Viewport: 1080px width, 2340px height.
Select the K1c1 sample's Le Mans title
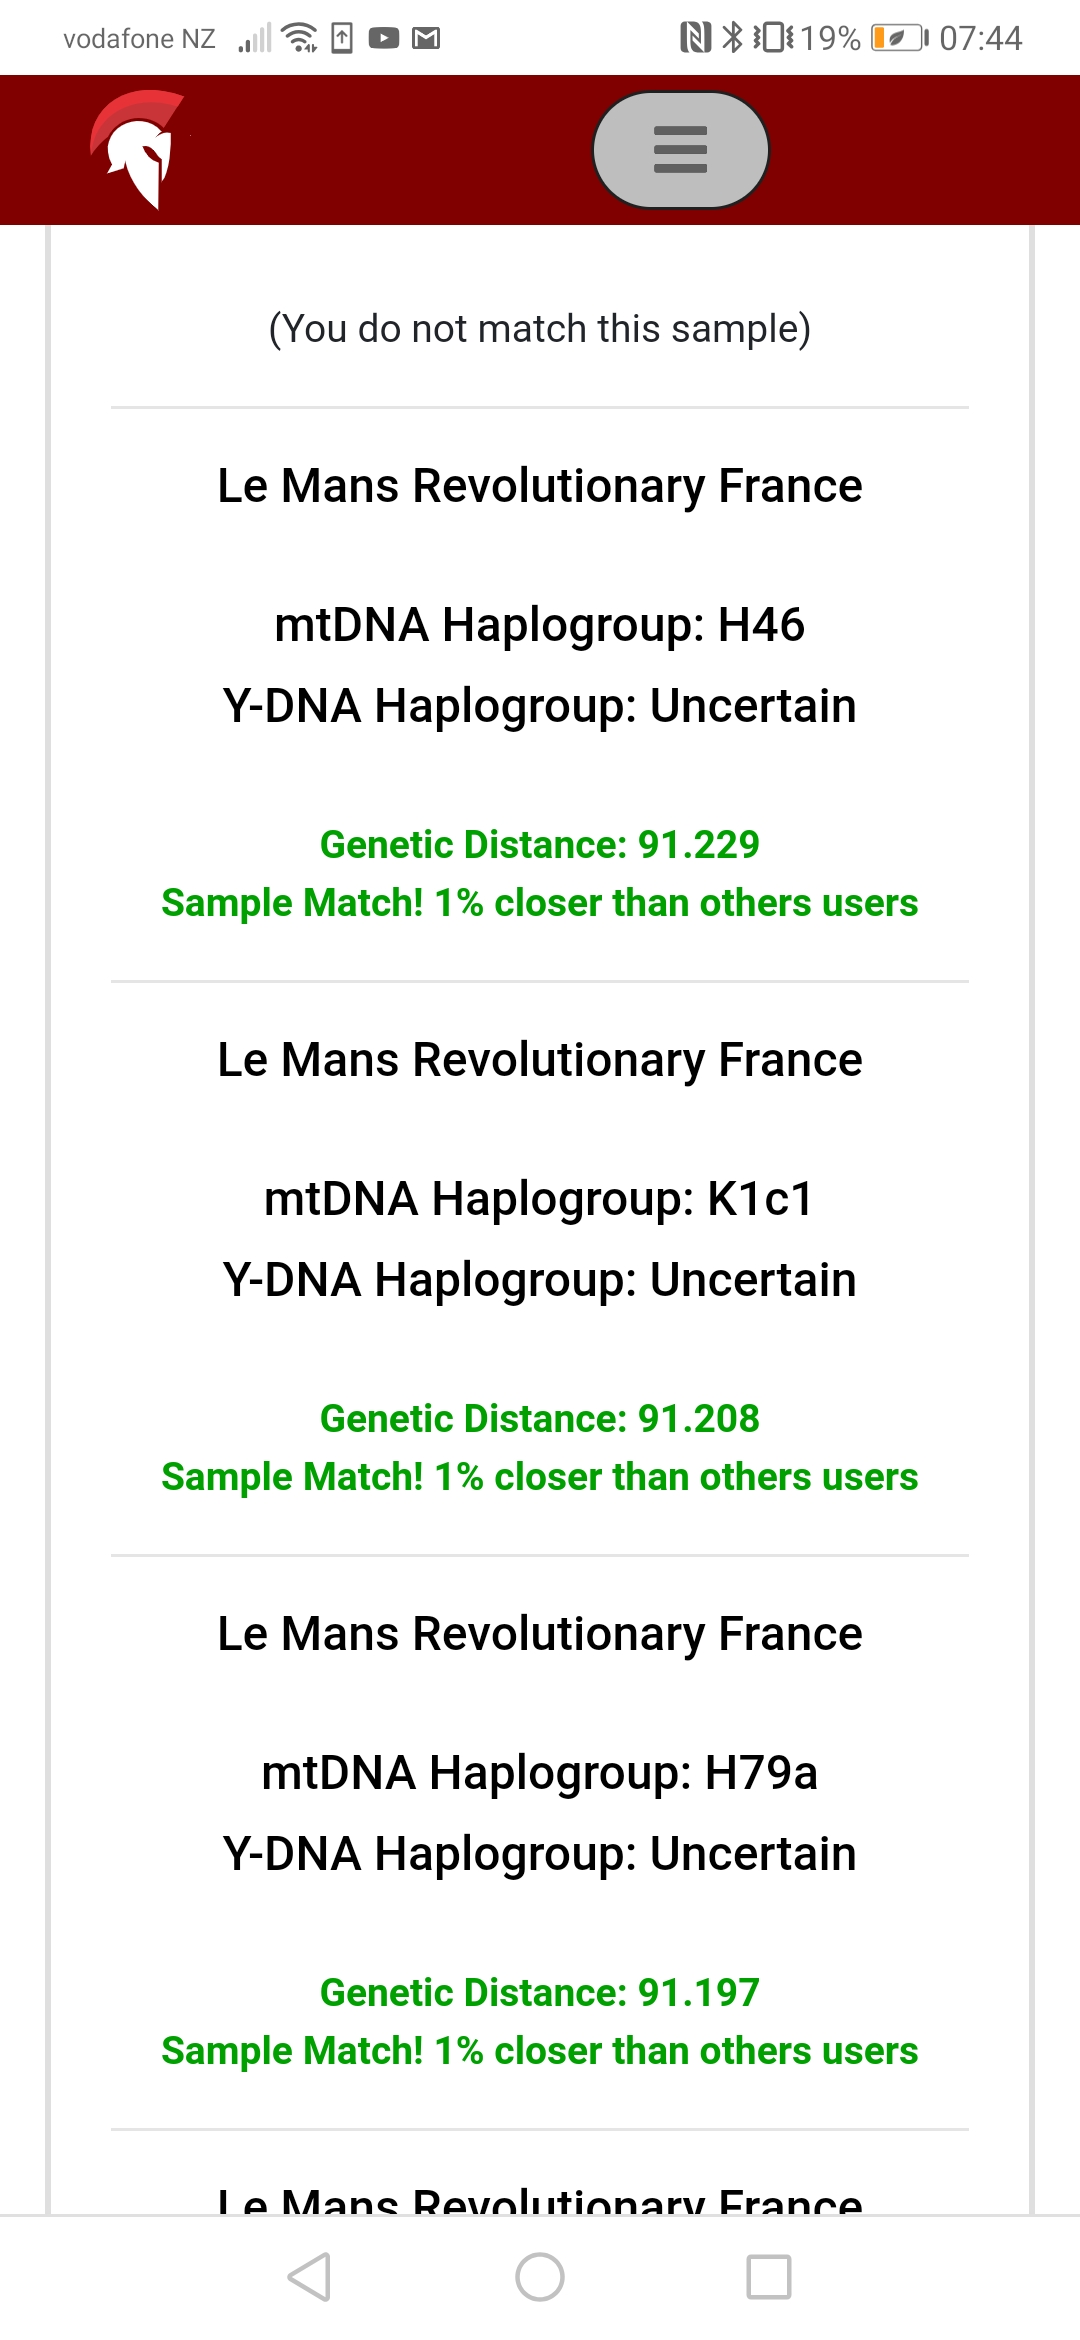[540, 1061]
